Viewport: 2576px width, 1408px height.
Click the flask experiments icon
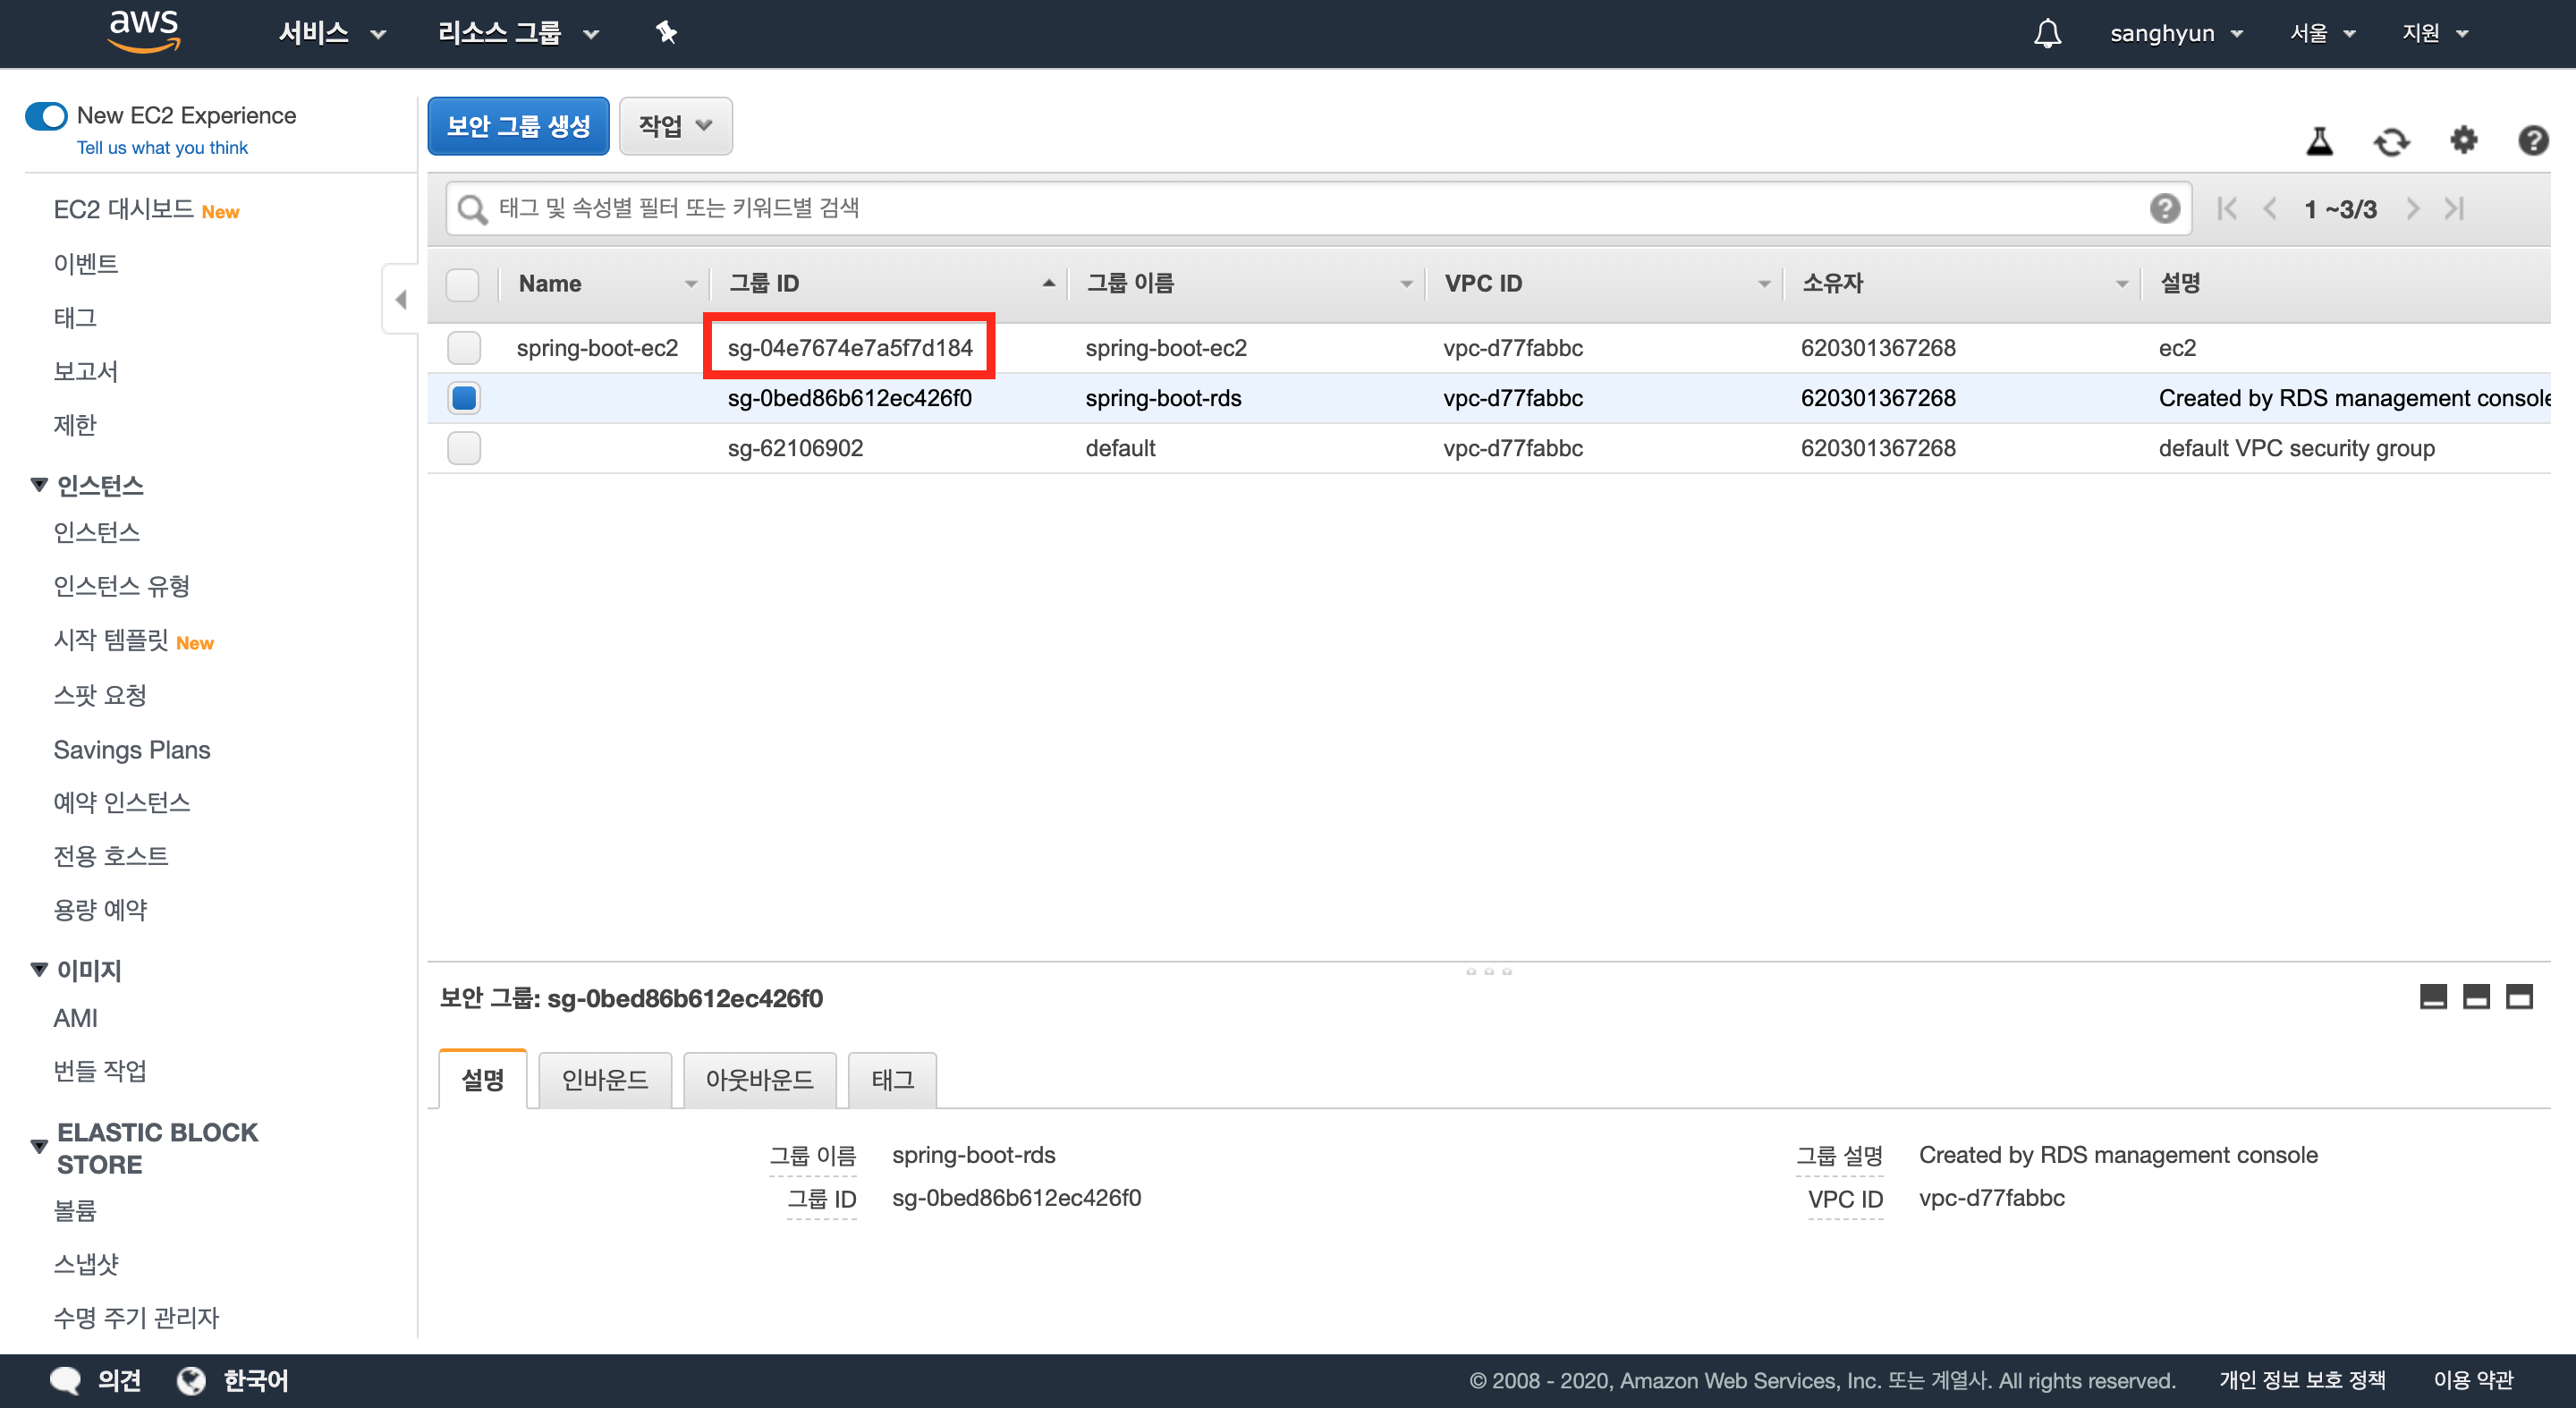point(2319,142)
